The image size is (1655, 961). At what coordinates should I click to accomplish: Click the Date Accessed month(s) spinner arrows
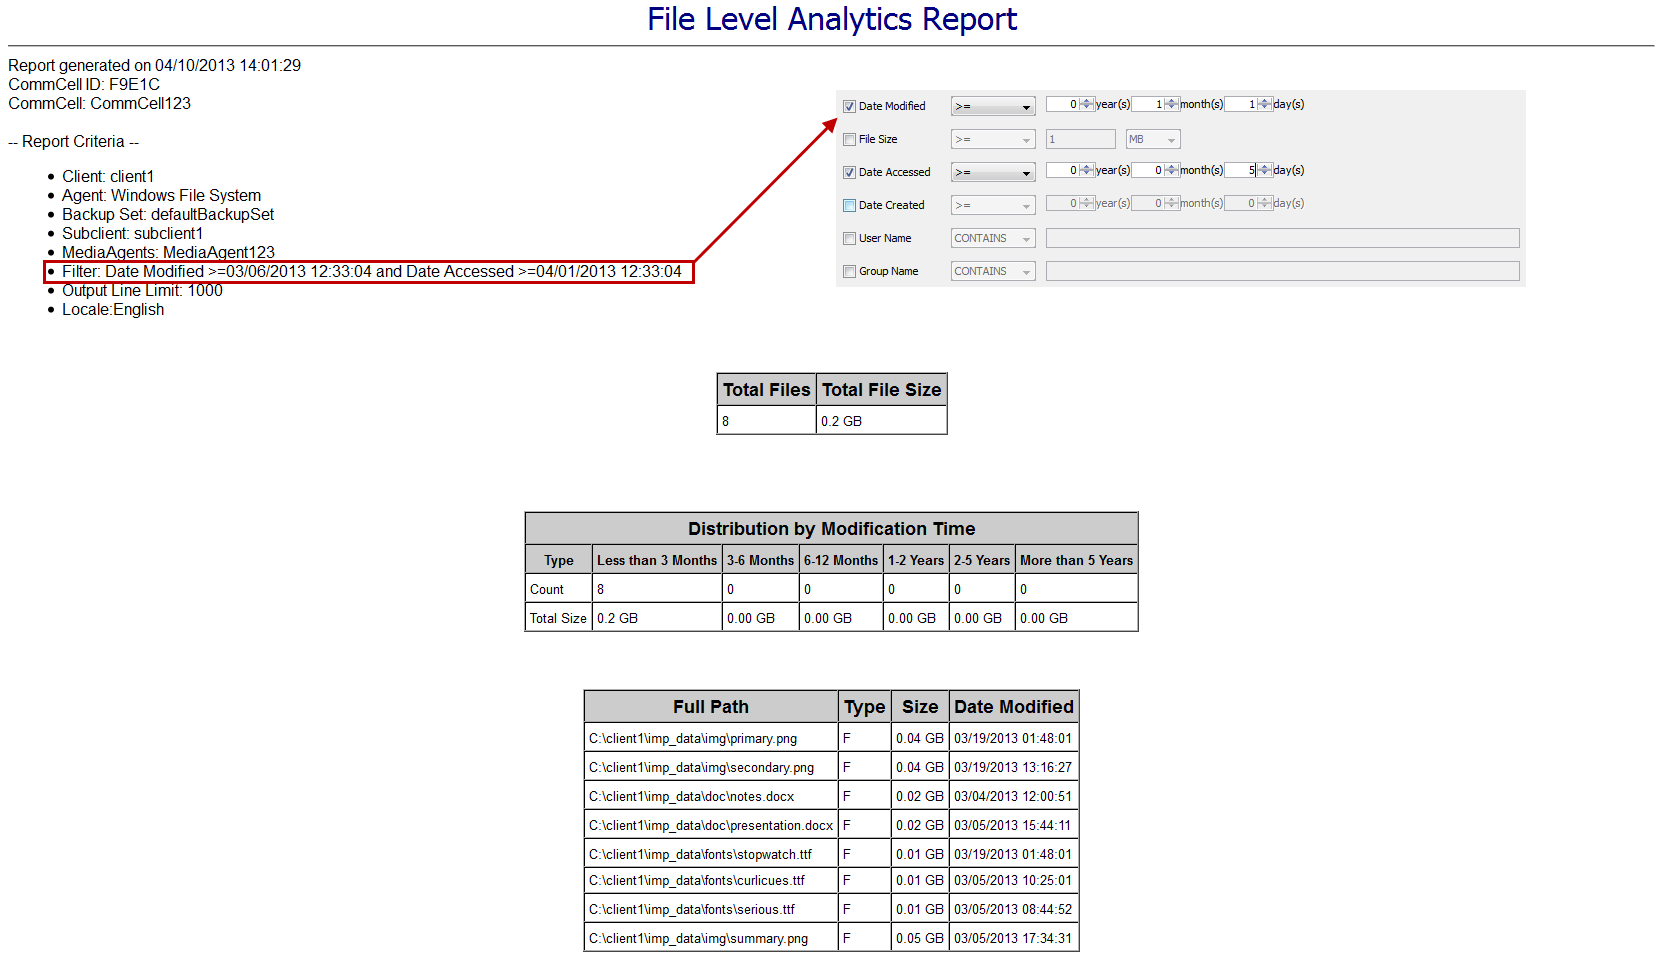pos(1172,170)
